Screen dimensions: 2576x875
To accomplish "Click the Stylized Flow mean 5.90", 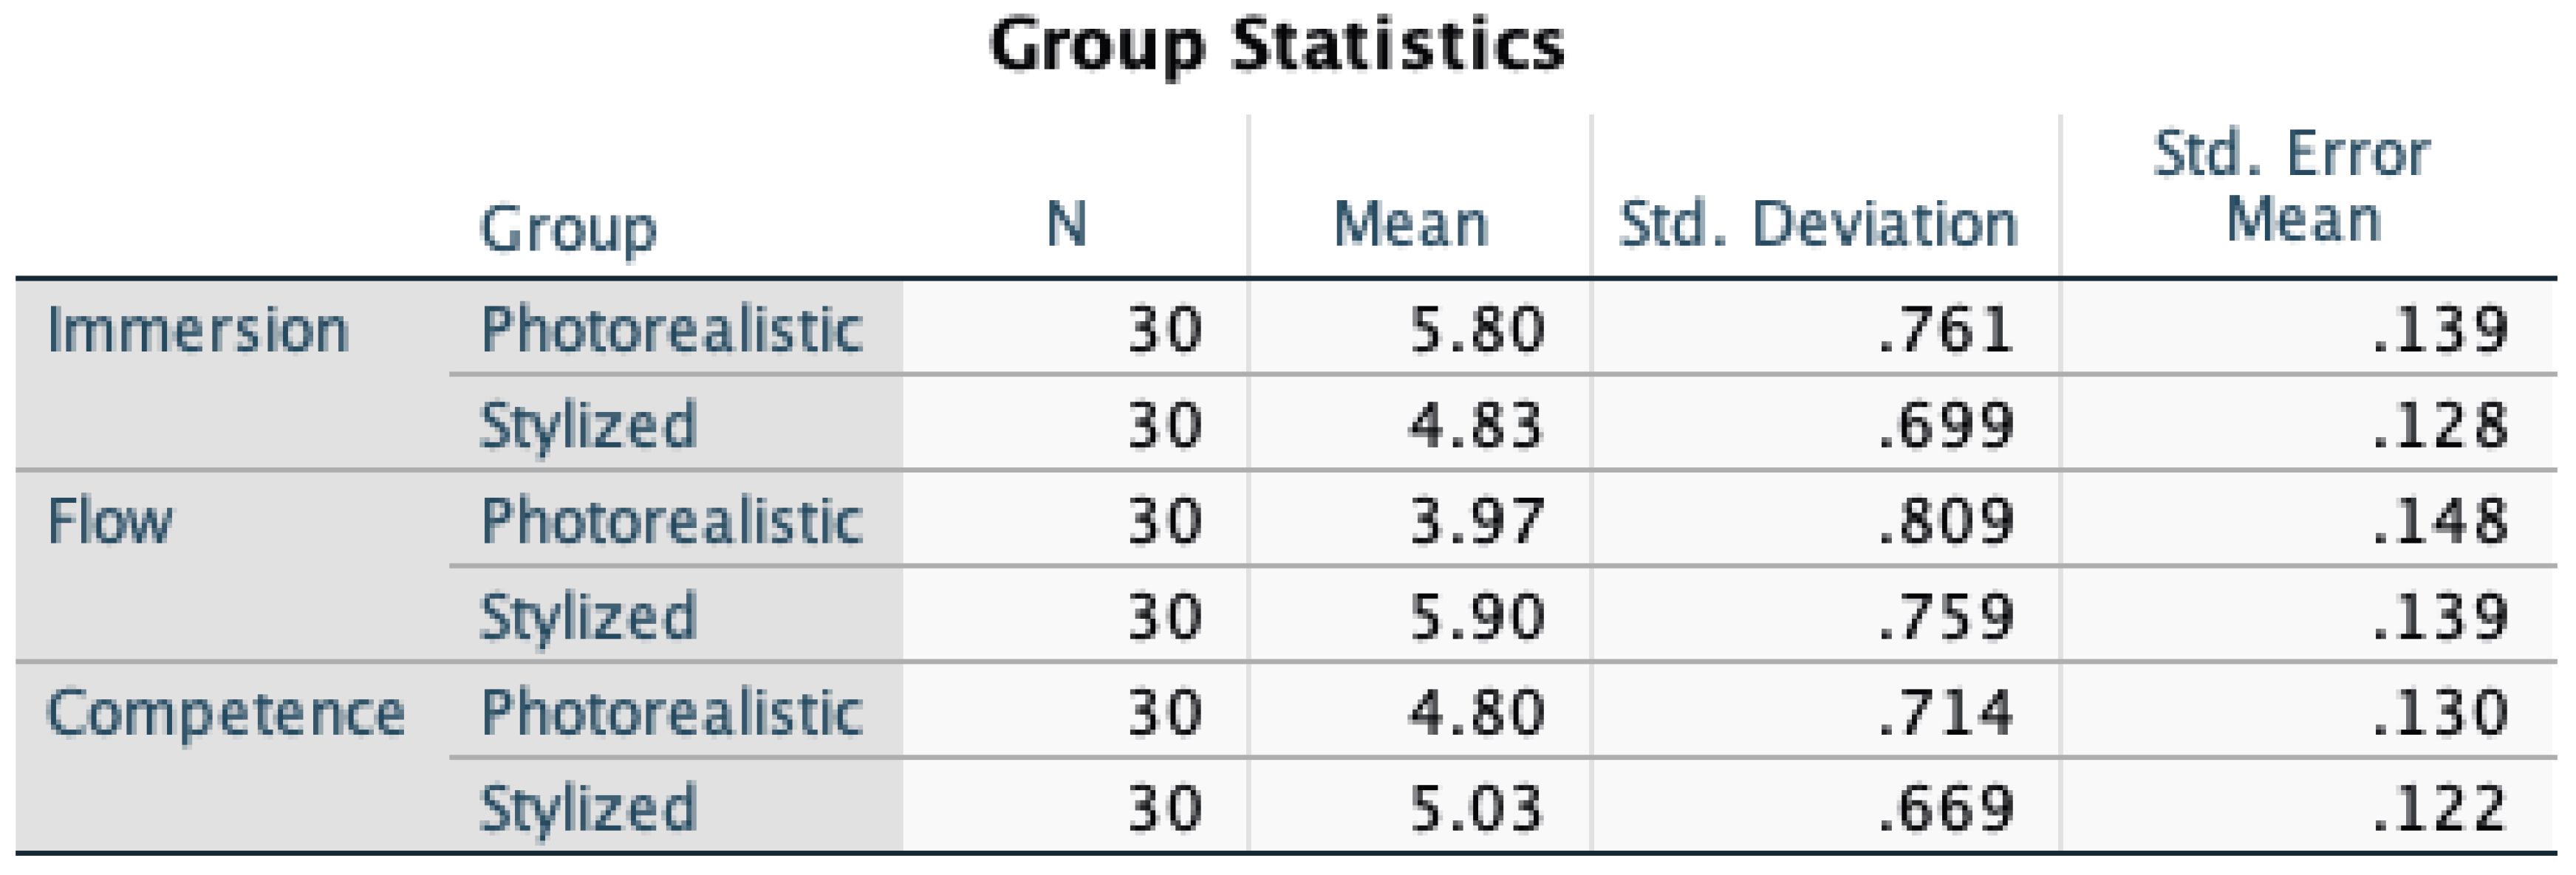I will point(1477,616).
